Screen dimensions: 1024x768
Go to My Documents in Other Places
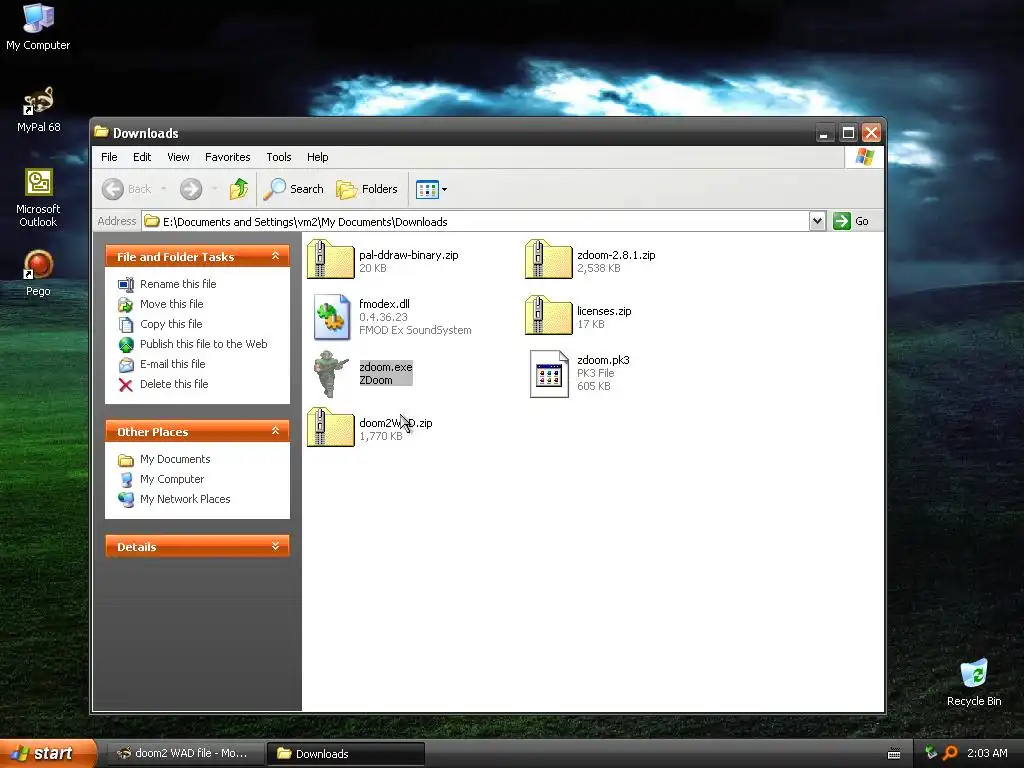[x=175, y=459]
